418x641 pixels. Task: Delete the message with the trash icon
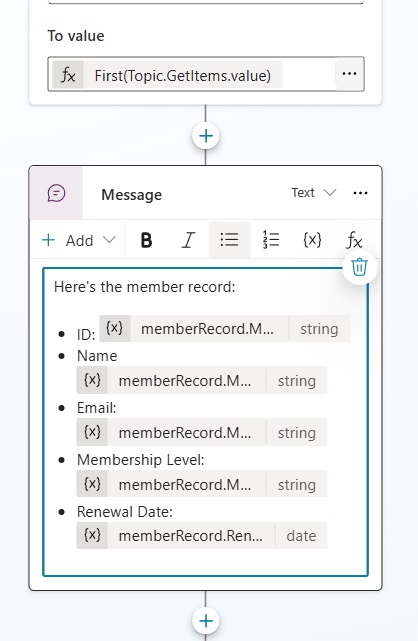tap(360, 267)
